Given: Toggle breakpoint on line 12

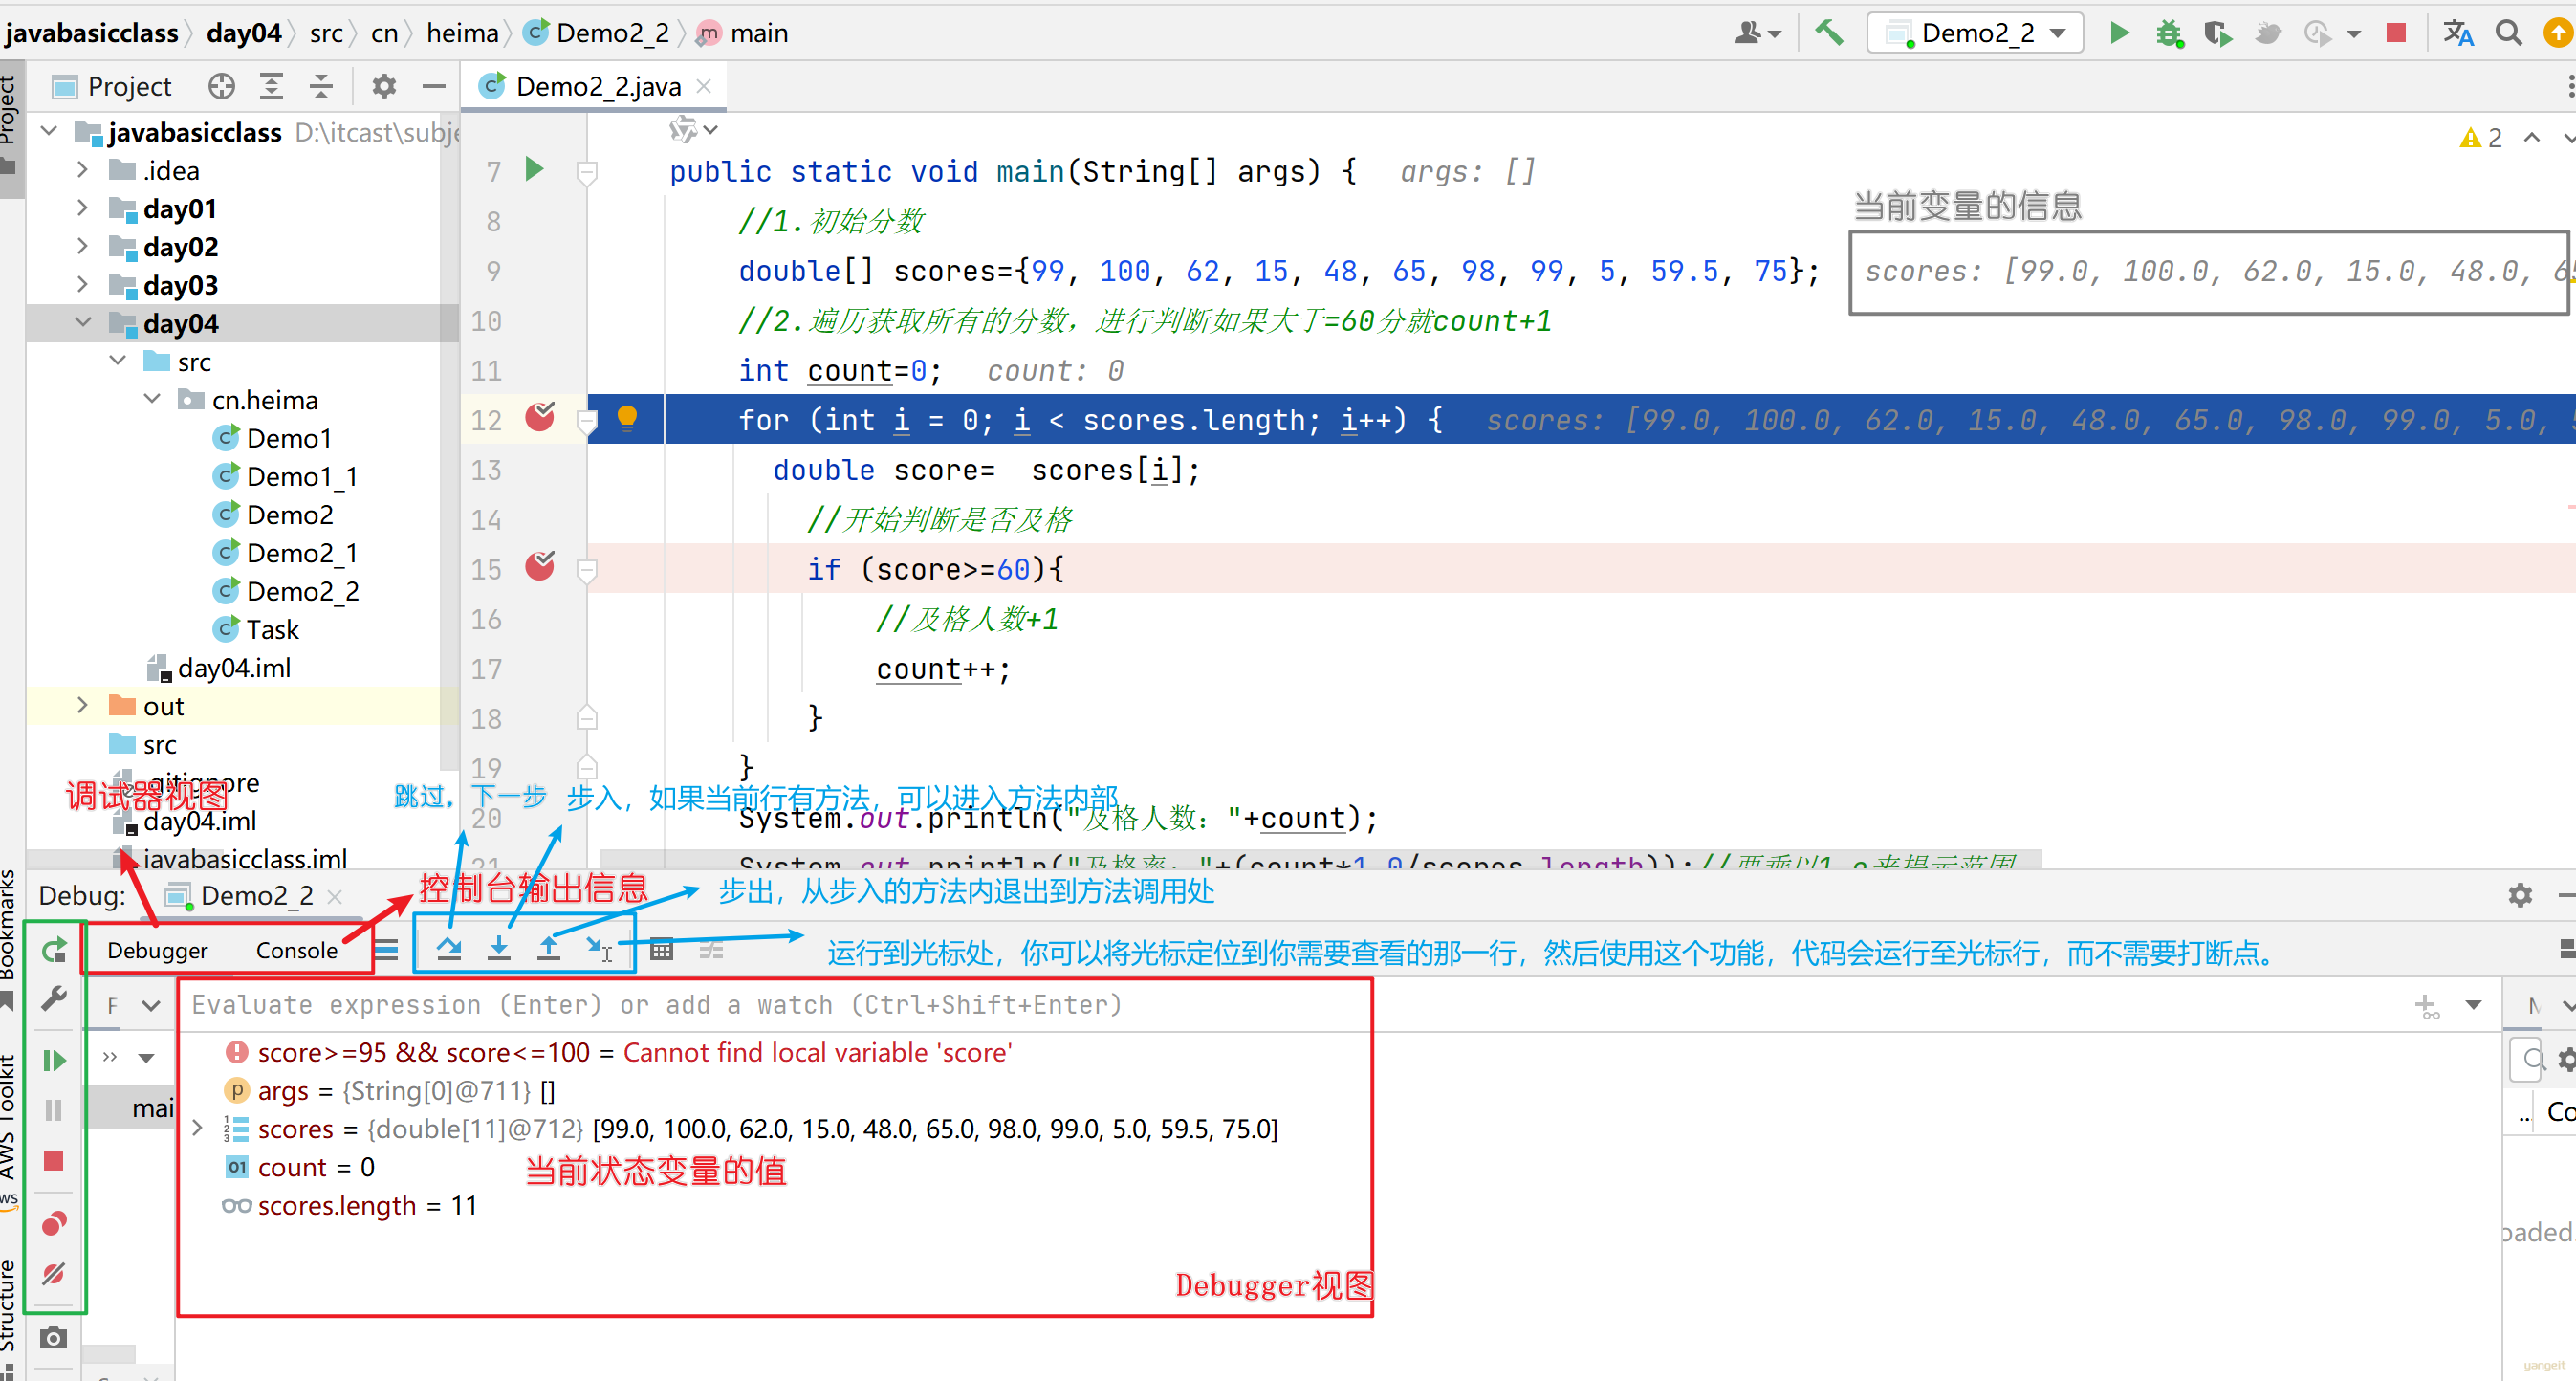Looking at the screenshot, I should (x=540, y=416).
